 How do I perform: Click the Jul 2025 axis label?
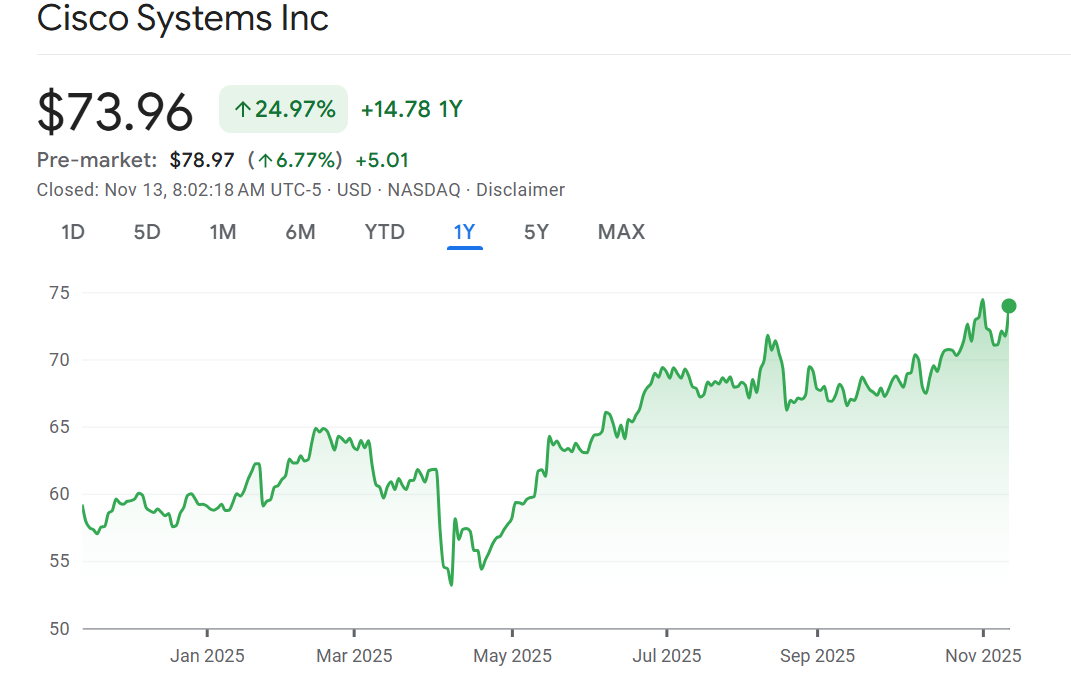coord(666,656)
